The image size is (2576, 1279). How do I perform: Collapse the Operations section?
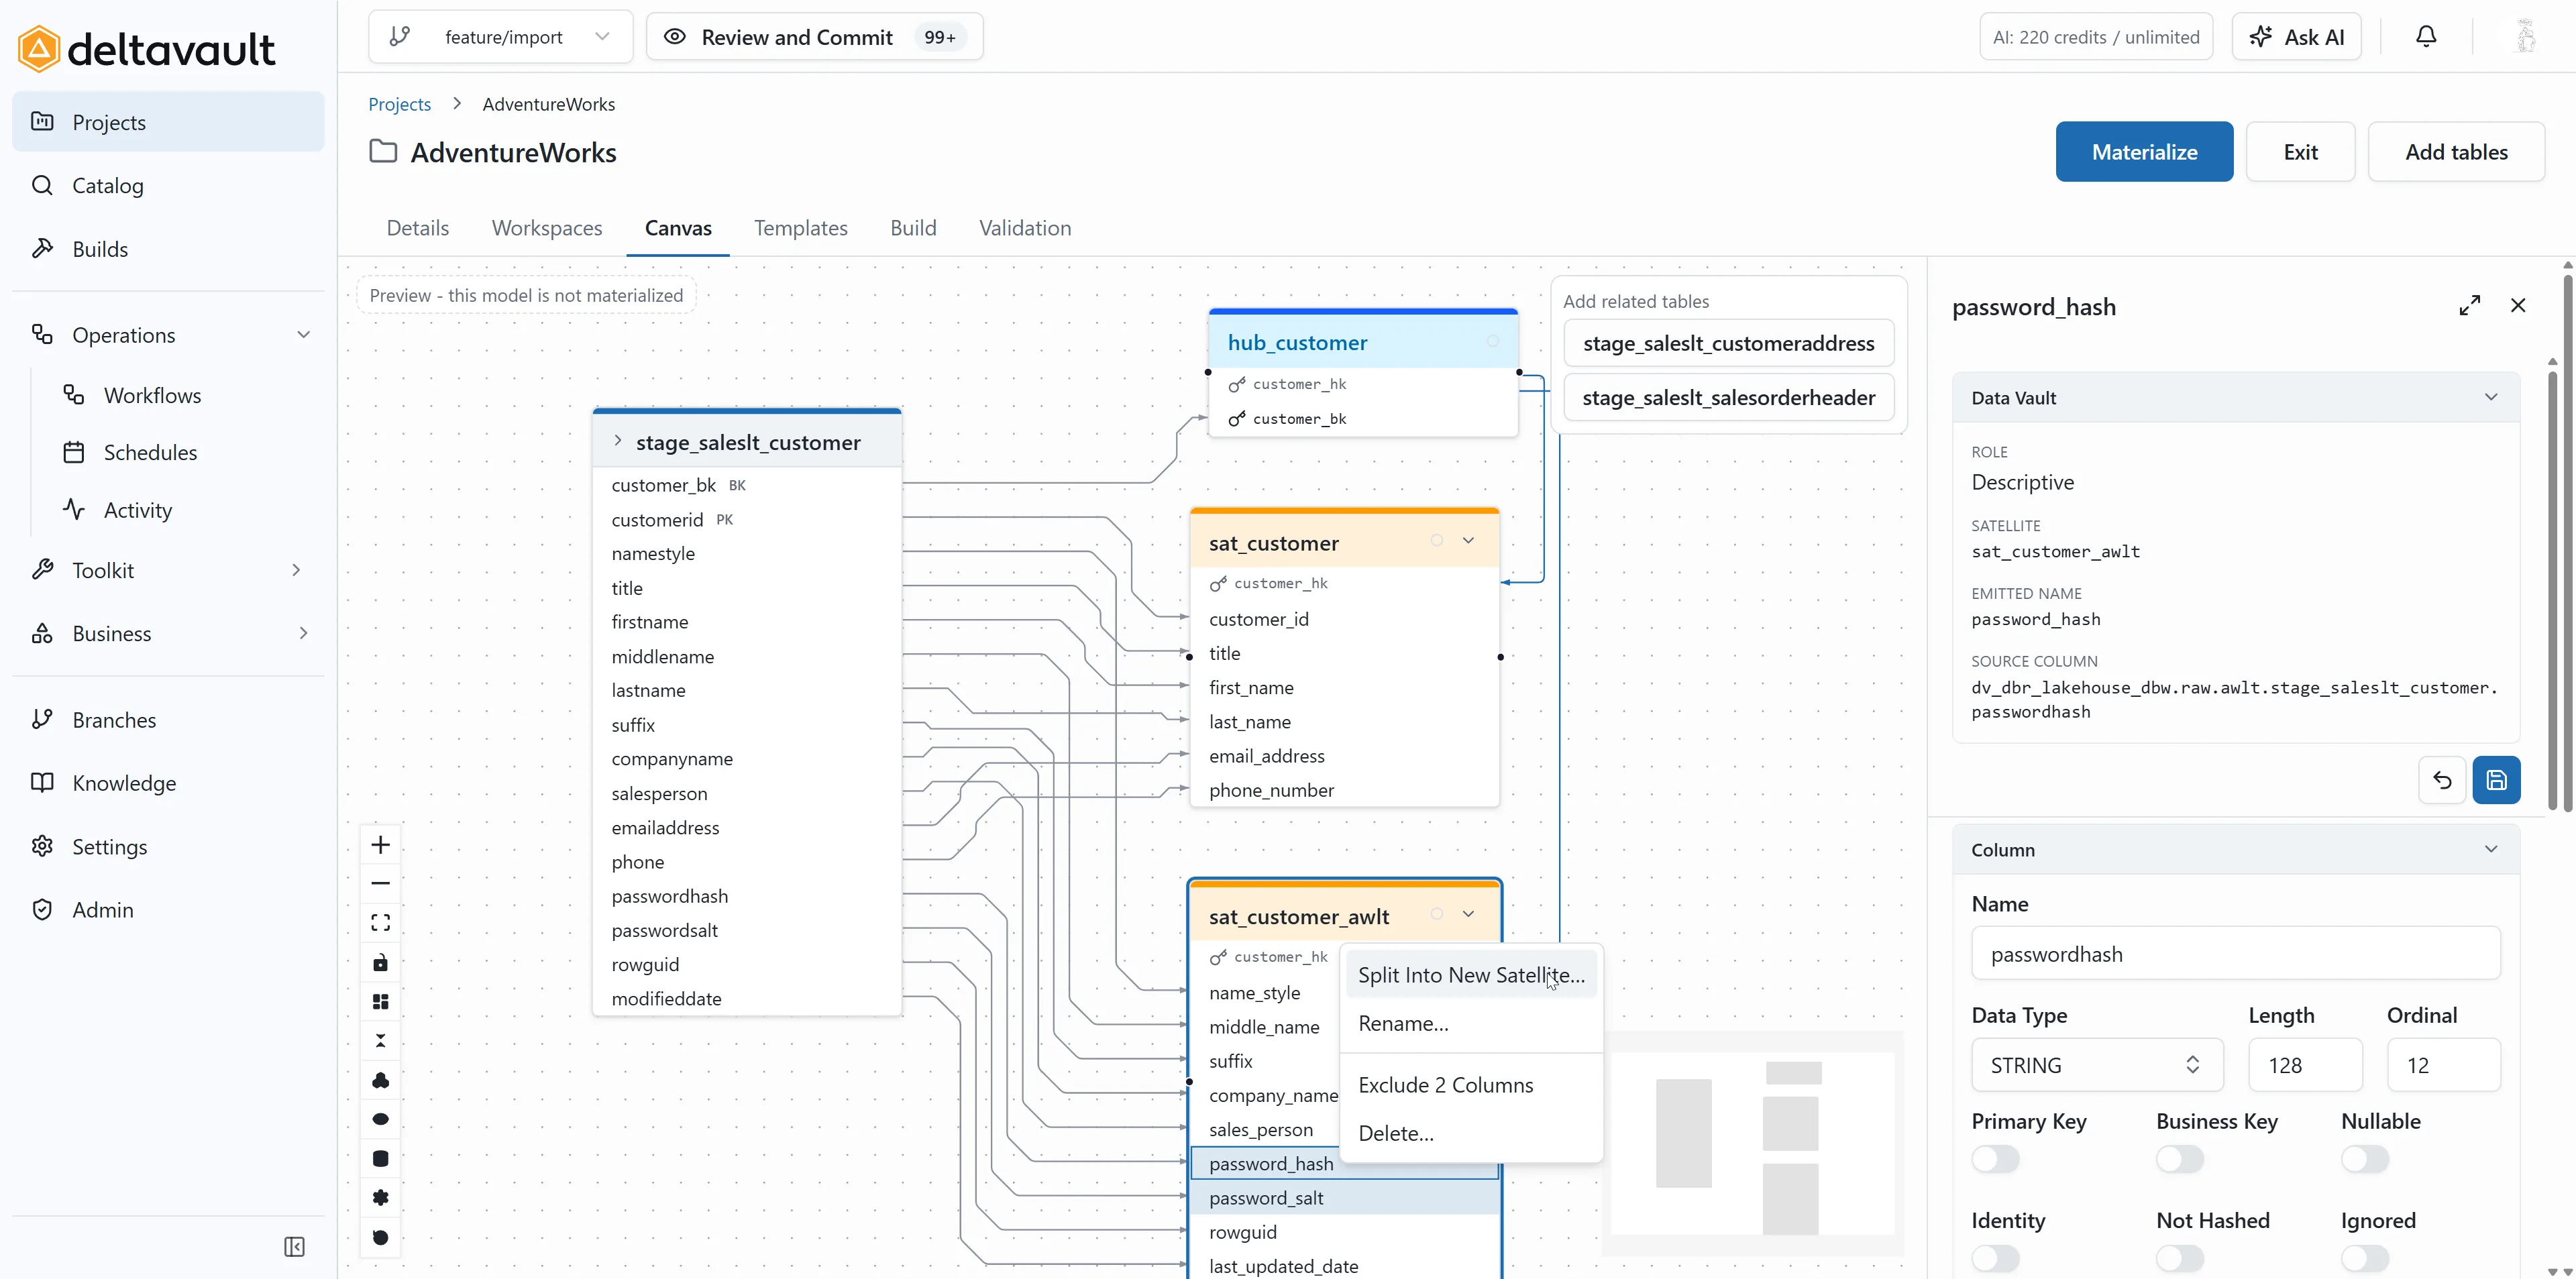coord(303,335)
